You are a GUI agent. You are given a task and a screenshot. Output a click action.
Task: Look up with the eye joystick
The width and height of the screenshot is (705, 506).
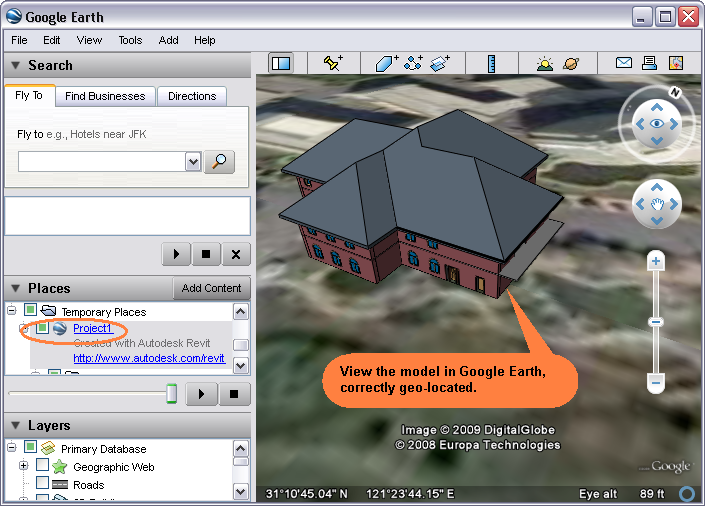[x=657, y=107]
